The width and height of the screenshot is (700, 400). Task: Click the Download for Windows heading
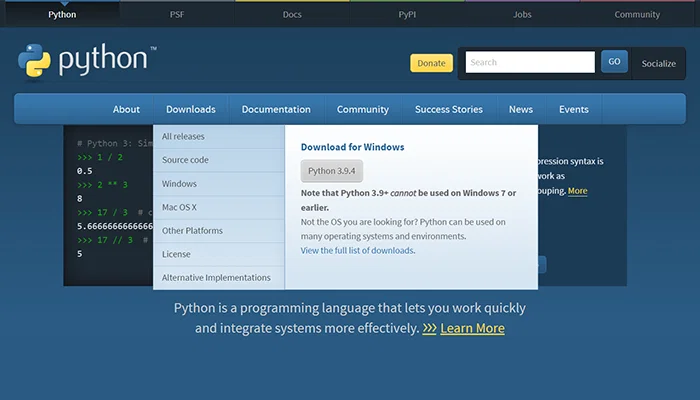coord(352,147)
